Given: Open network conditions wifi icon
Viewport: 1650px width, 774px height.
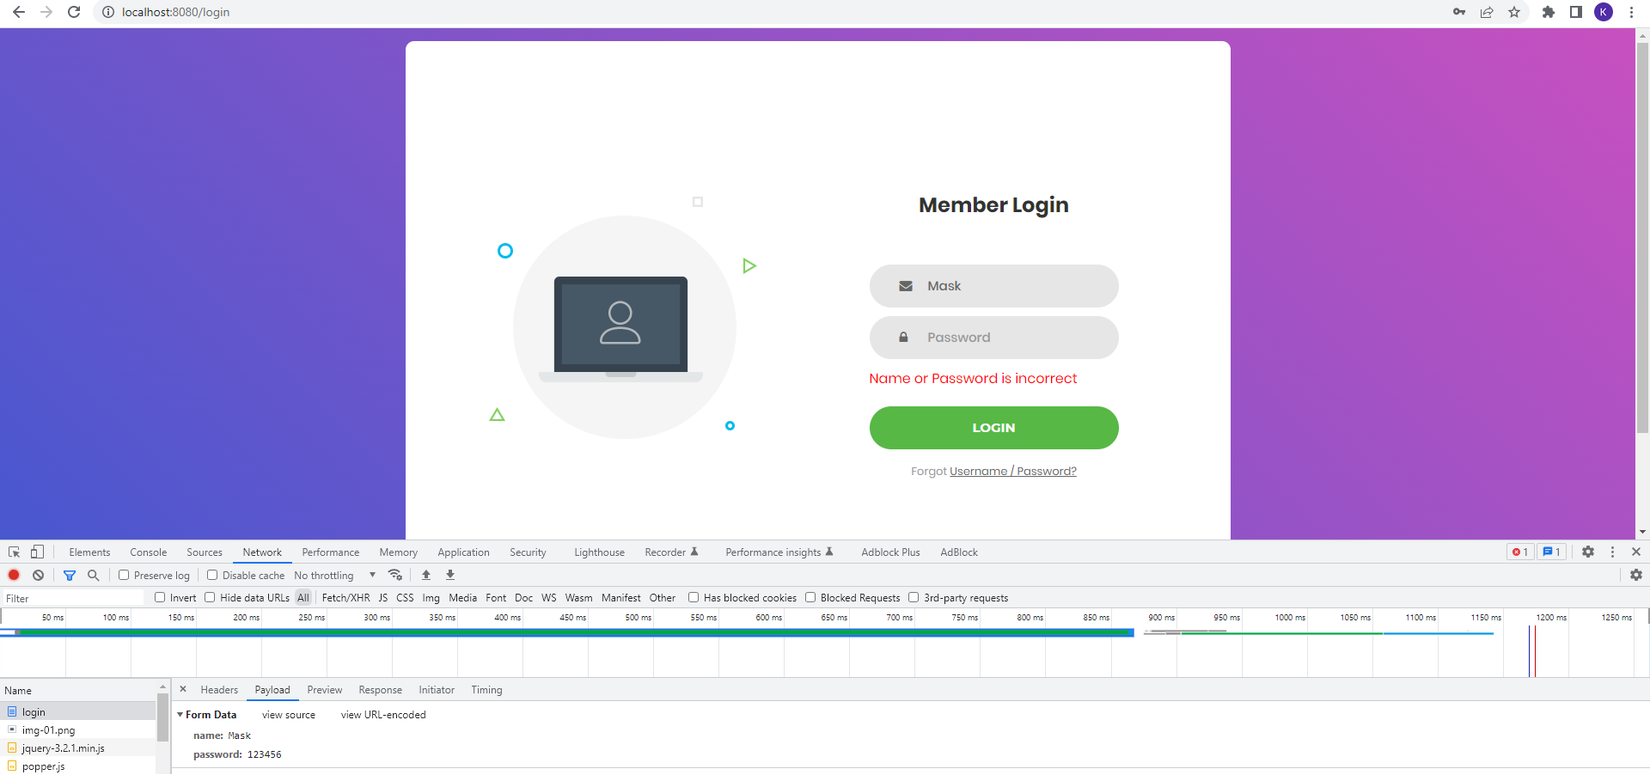Looking at the screenshot, I should 395,575.
